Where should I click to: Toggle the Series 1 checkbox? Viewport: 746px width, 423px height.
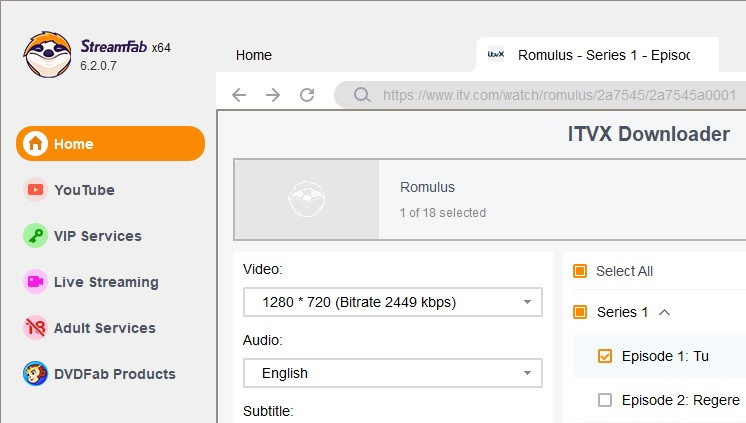(580, 312)
